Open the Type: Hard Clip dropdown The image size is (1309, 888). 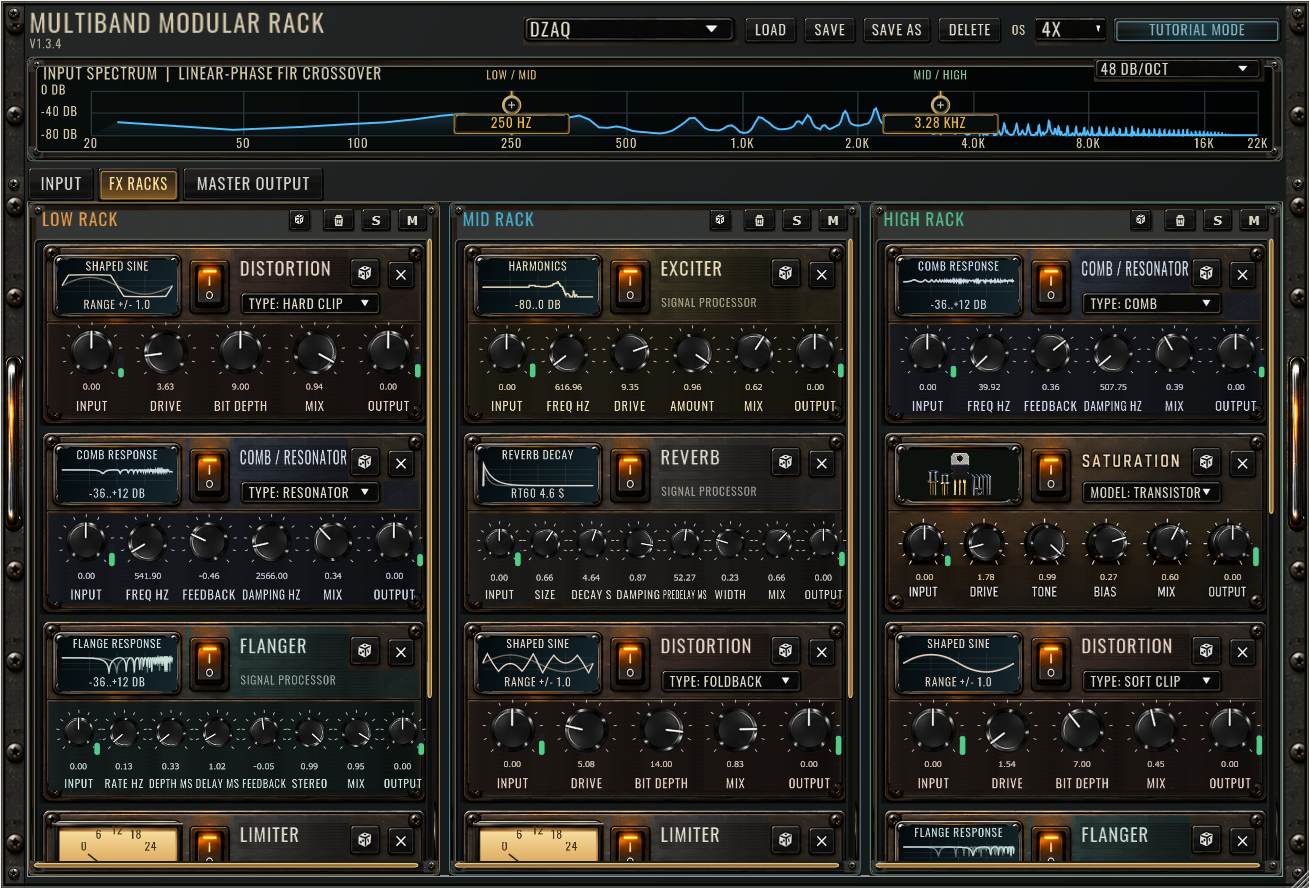[x=310, y=303]
